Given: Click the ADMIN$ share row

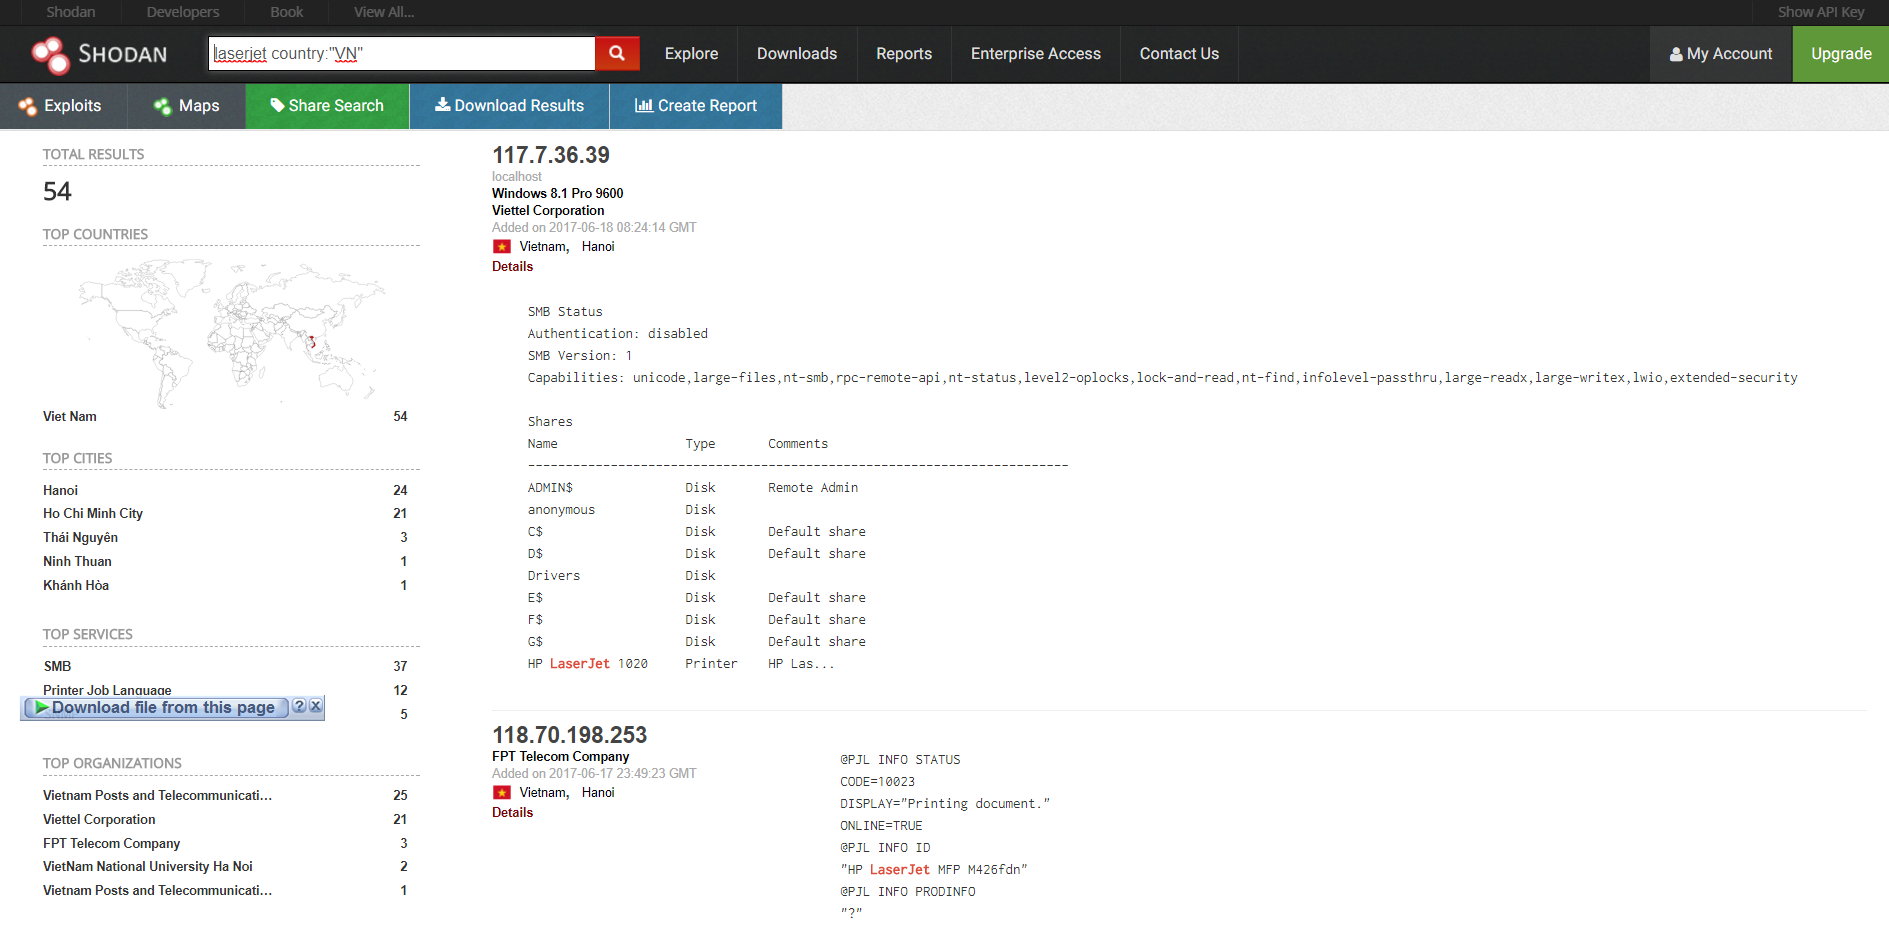Looking at the screenshot, I should coord(693,488).
